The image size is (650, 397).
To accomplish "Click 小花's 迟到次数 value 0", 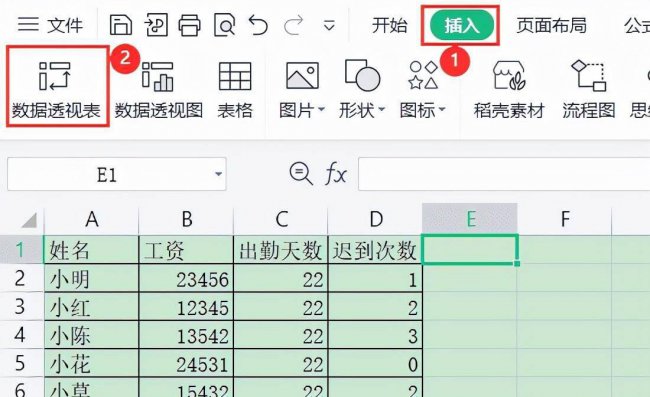I will click(x=376, y=363).
